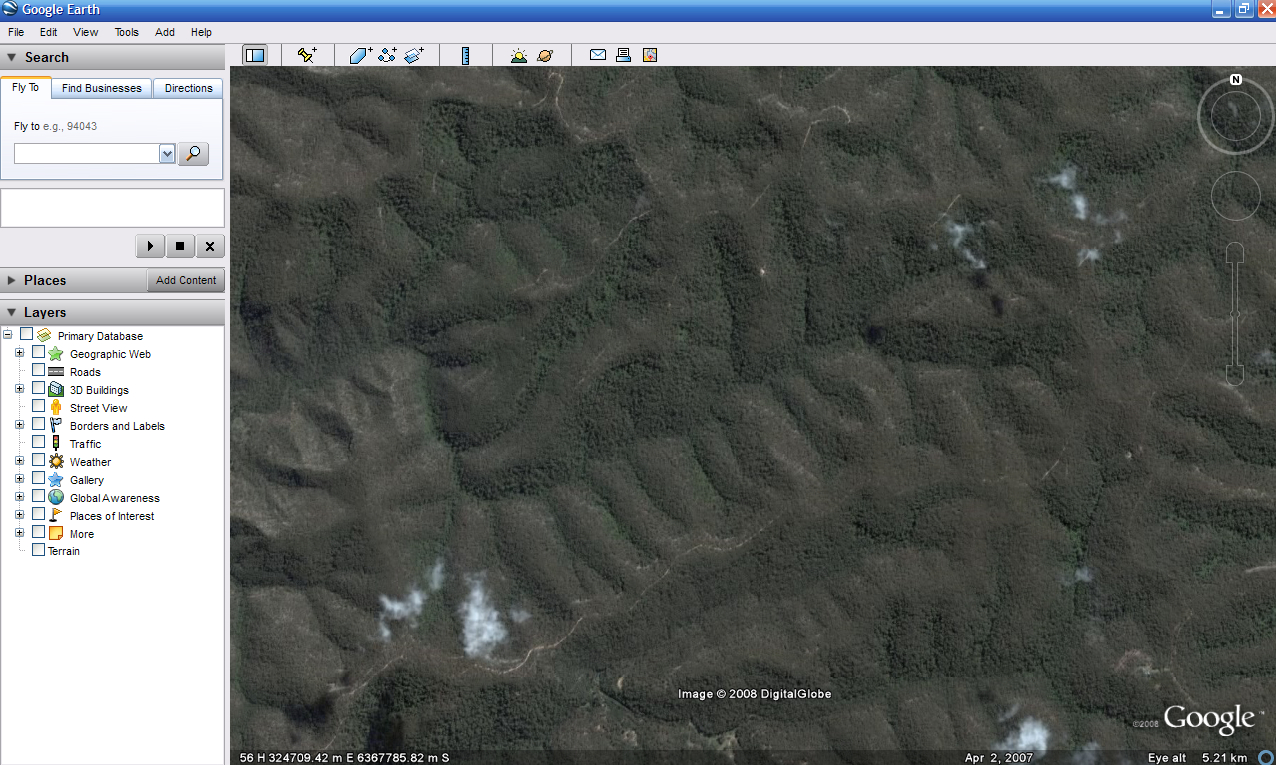Open the Tools menu
Viewport: 1276px width, 765px height.
tap(126, 32)
